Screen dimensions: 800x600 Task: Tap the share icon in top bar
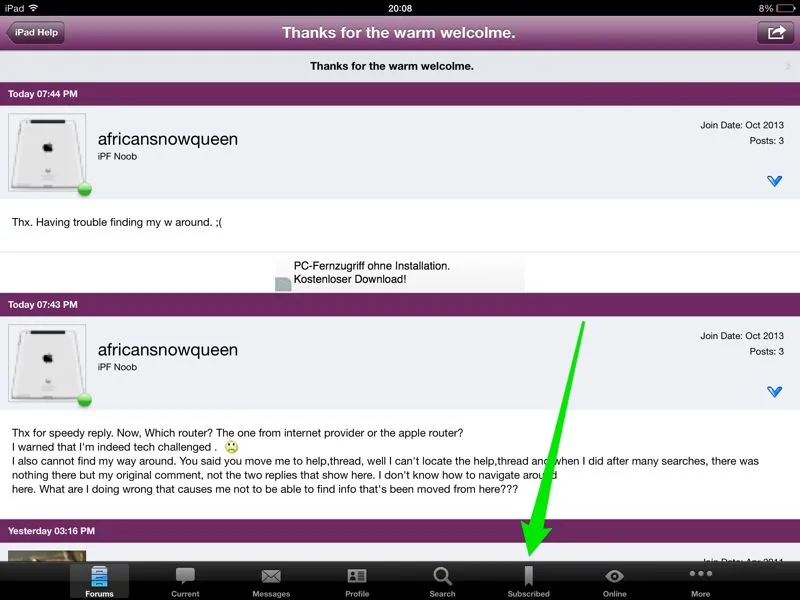pyautogui.click(x=775, y=32)
